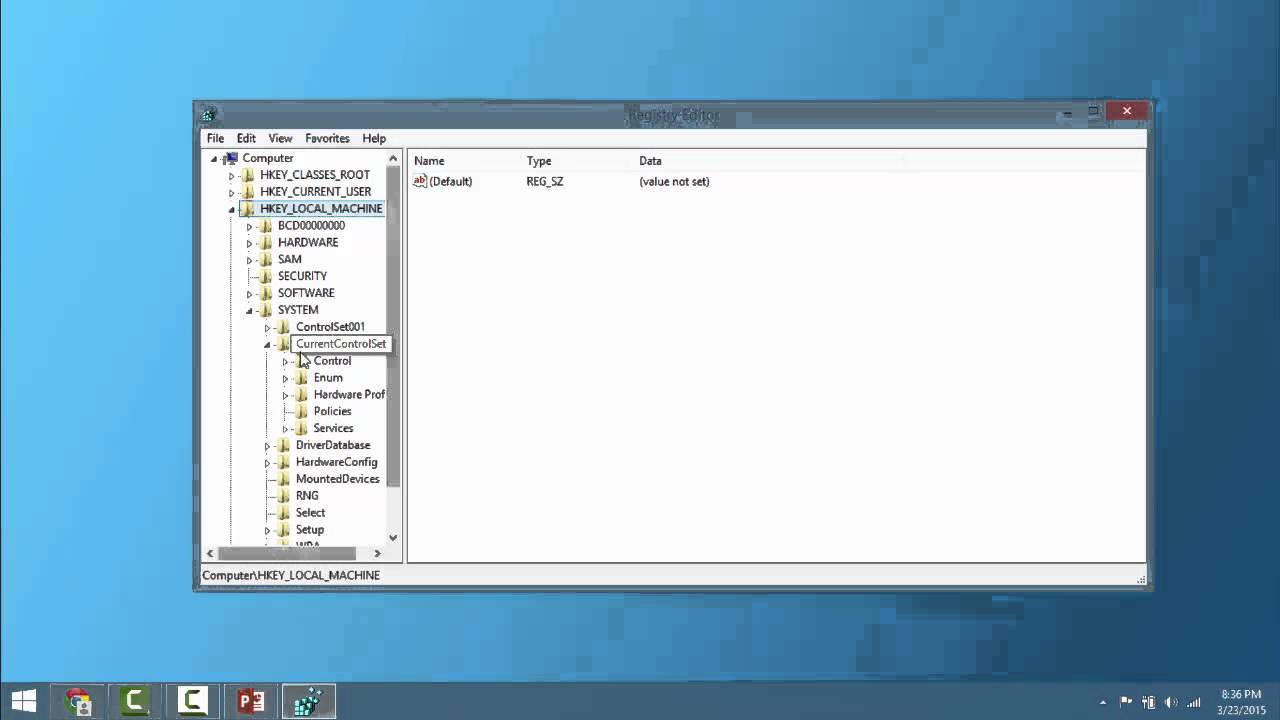
Task: Click the SECURITY folder icon
Action: [x=266, y=276]
